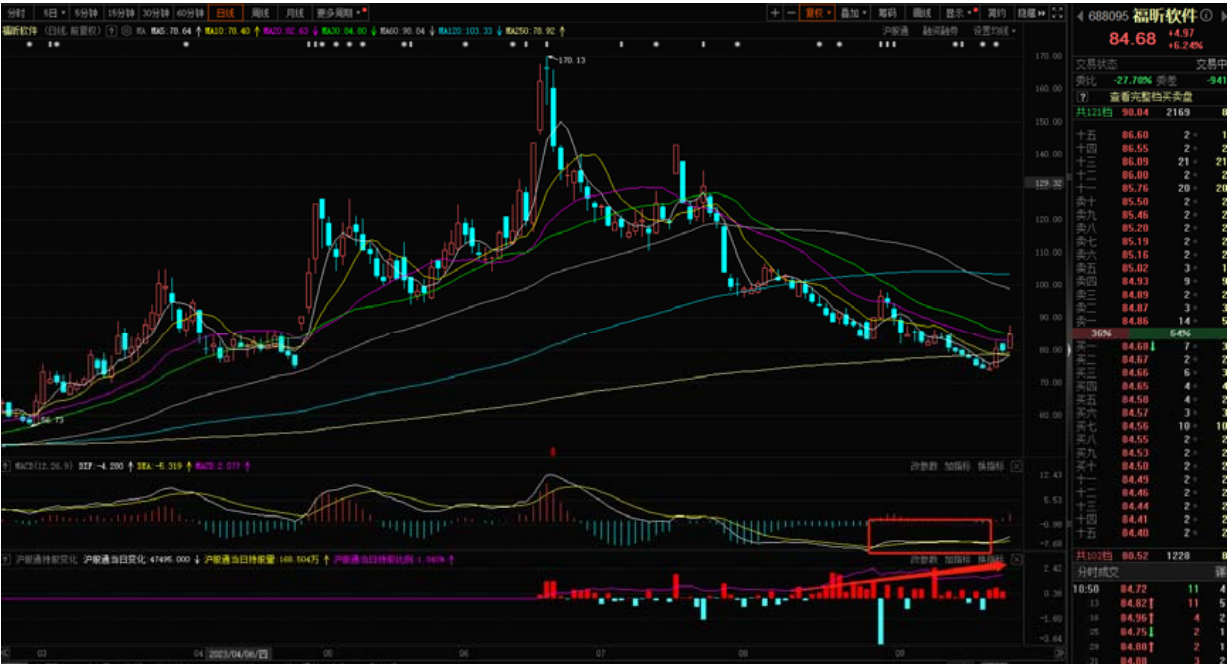Open the 复权 adjustment dropdown
Image resolution: width=1230 pixels, height=667 pixels.
(819, 13)
